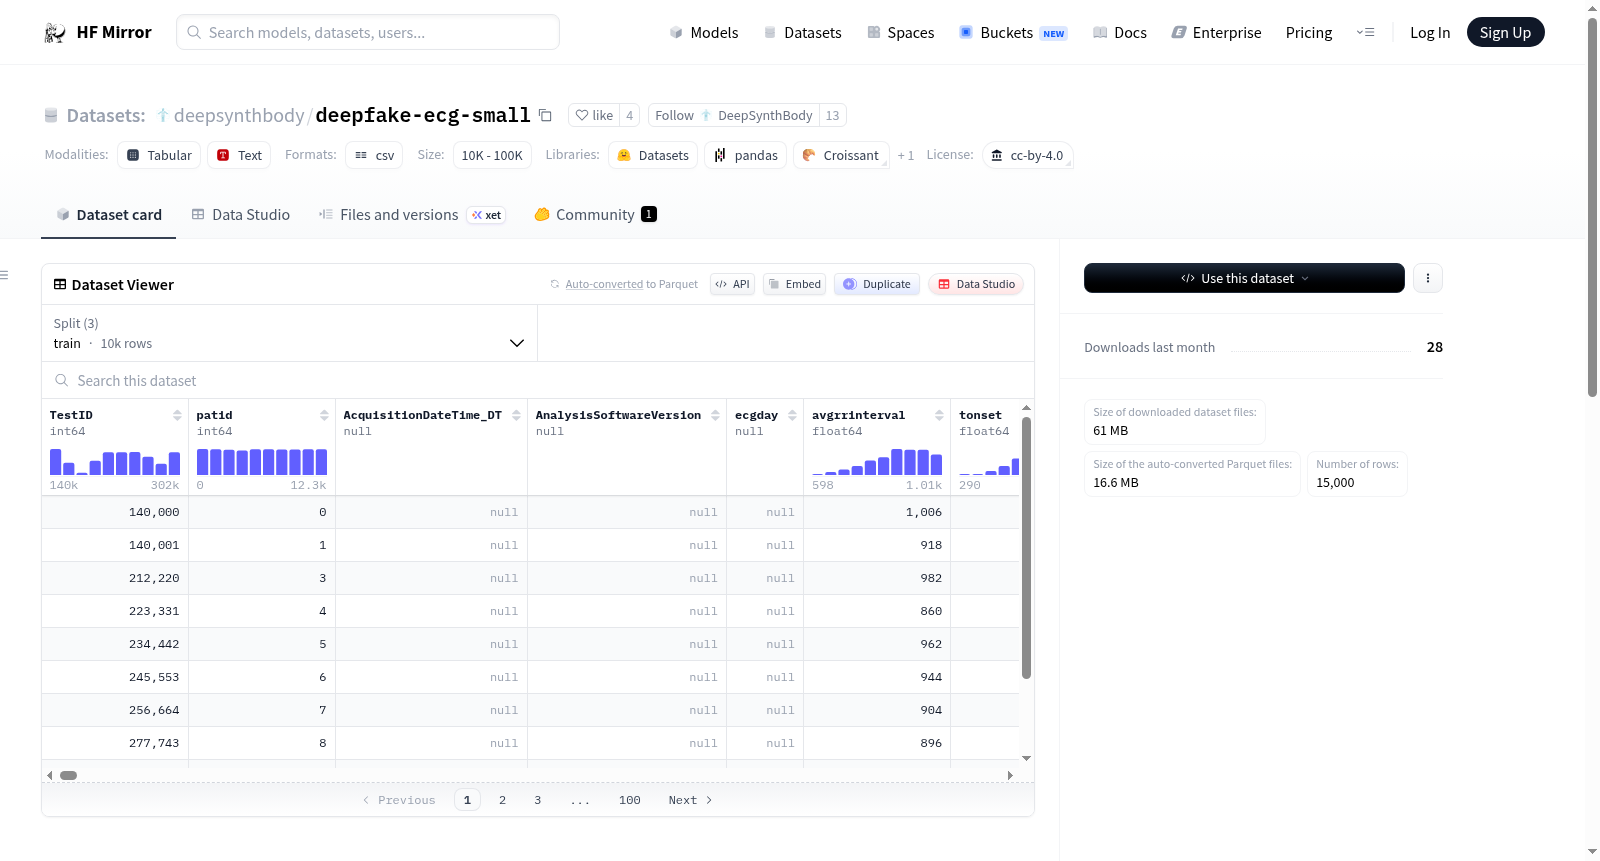Click the TestID histogram bars
The width and height of the screenshot is (1600, 861).
[x=115, y=462]
